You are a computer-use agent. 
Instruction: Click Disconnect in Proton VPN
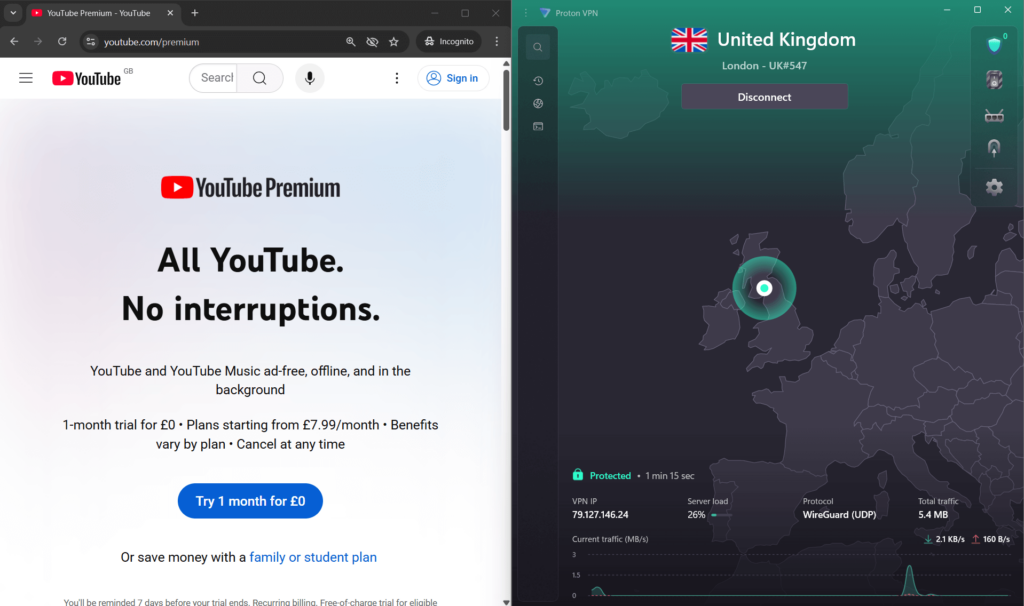[764, 97]
